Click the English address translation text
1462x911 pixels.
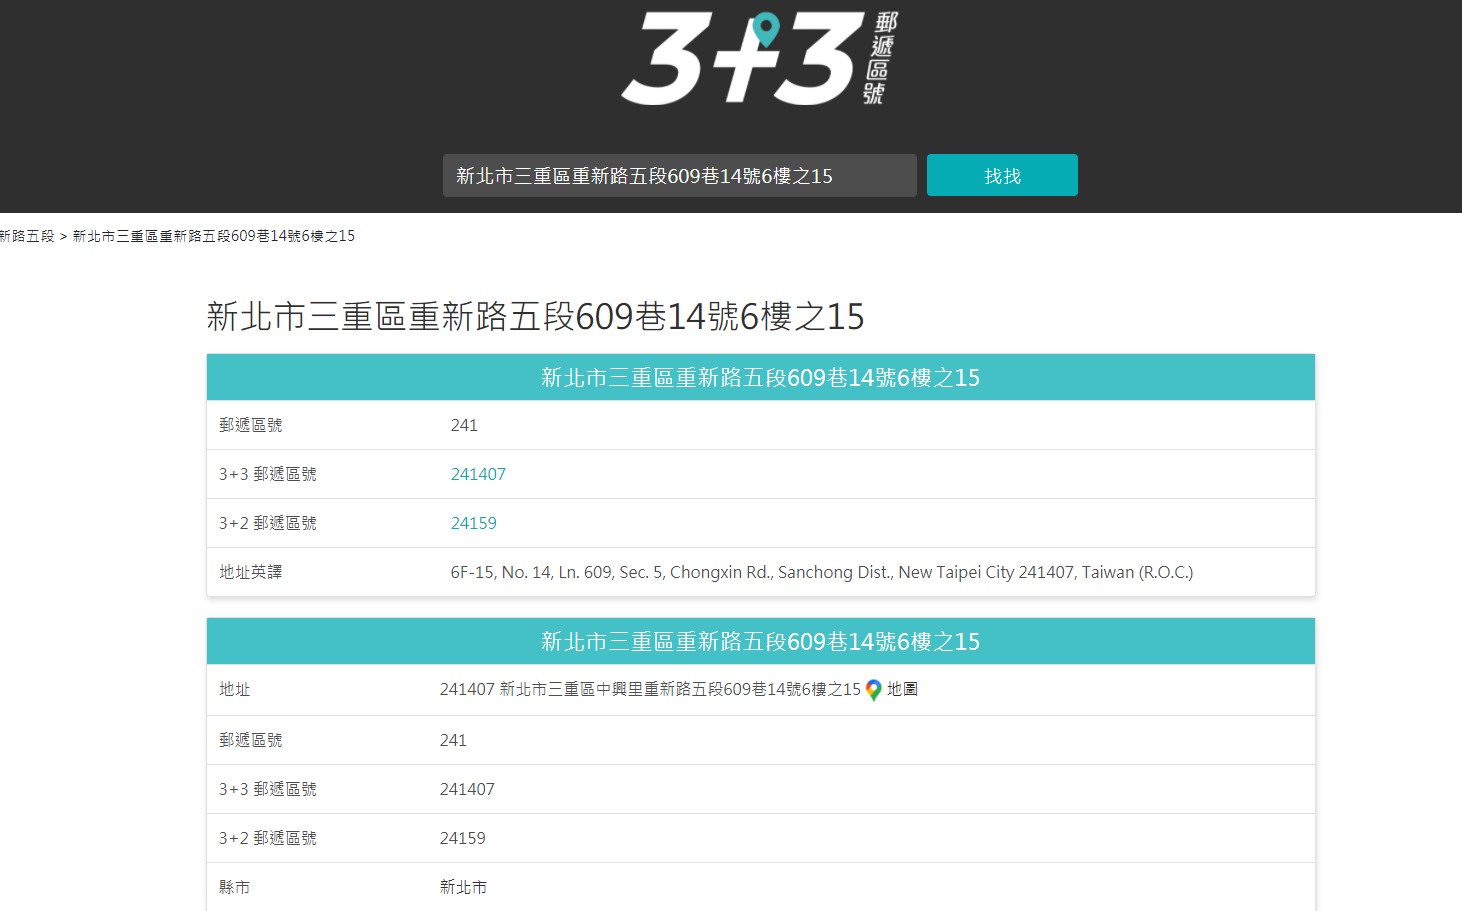click(x=822, y=572)
